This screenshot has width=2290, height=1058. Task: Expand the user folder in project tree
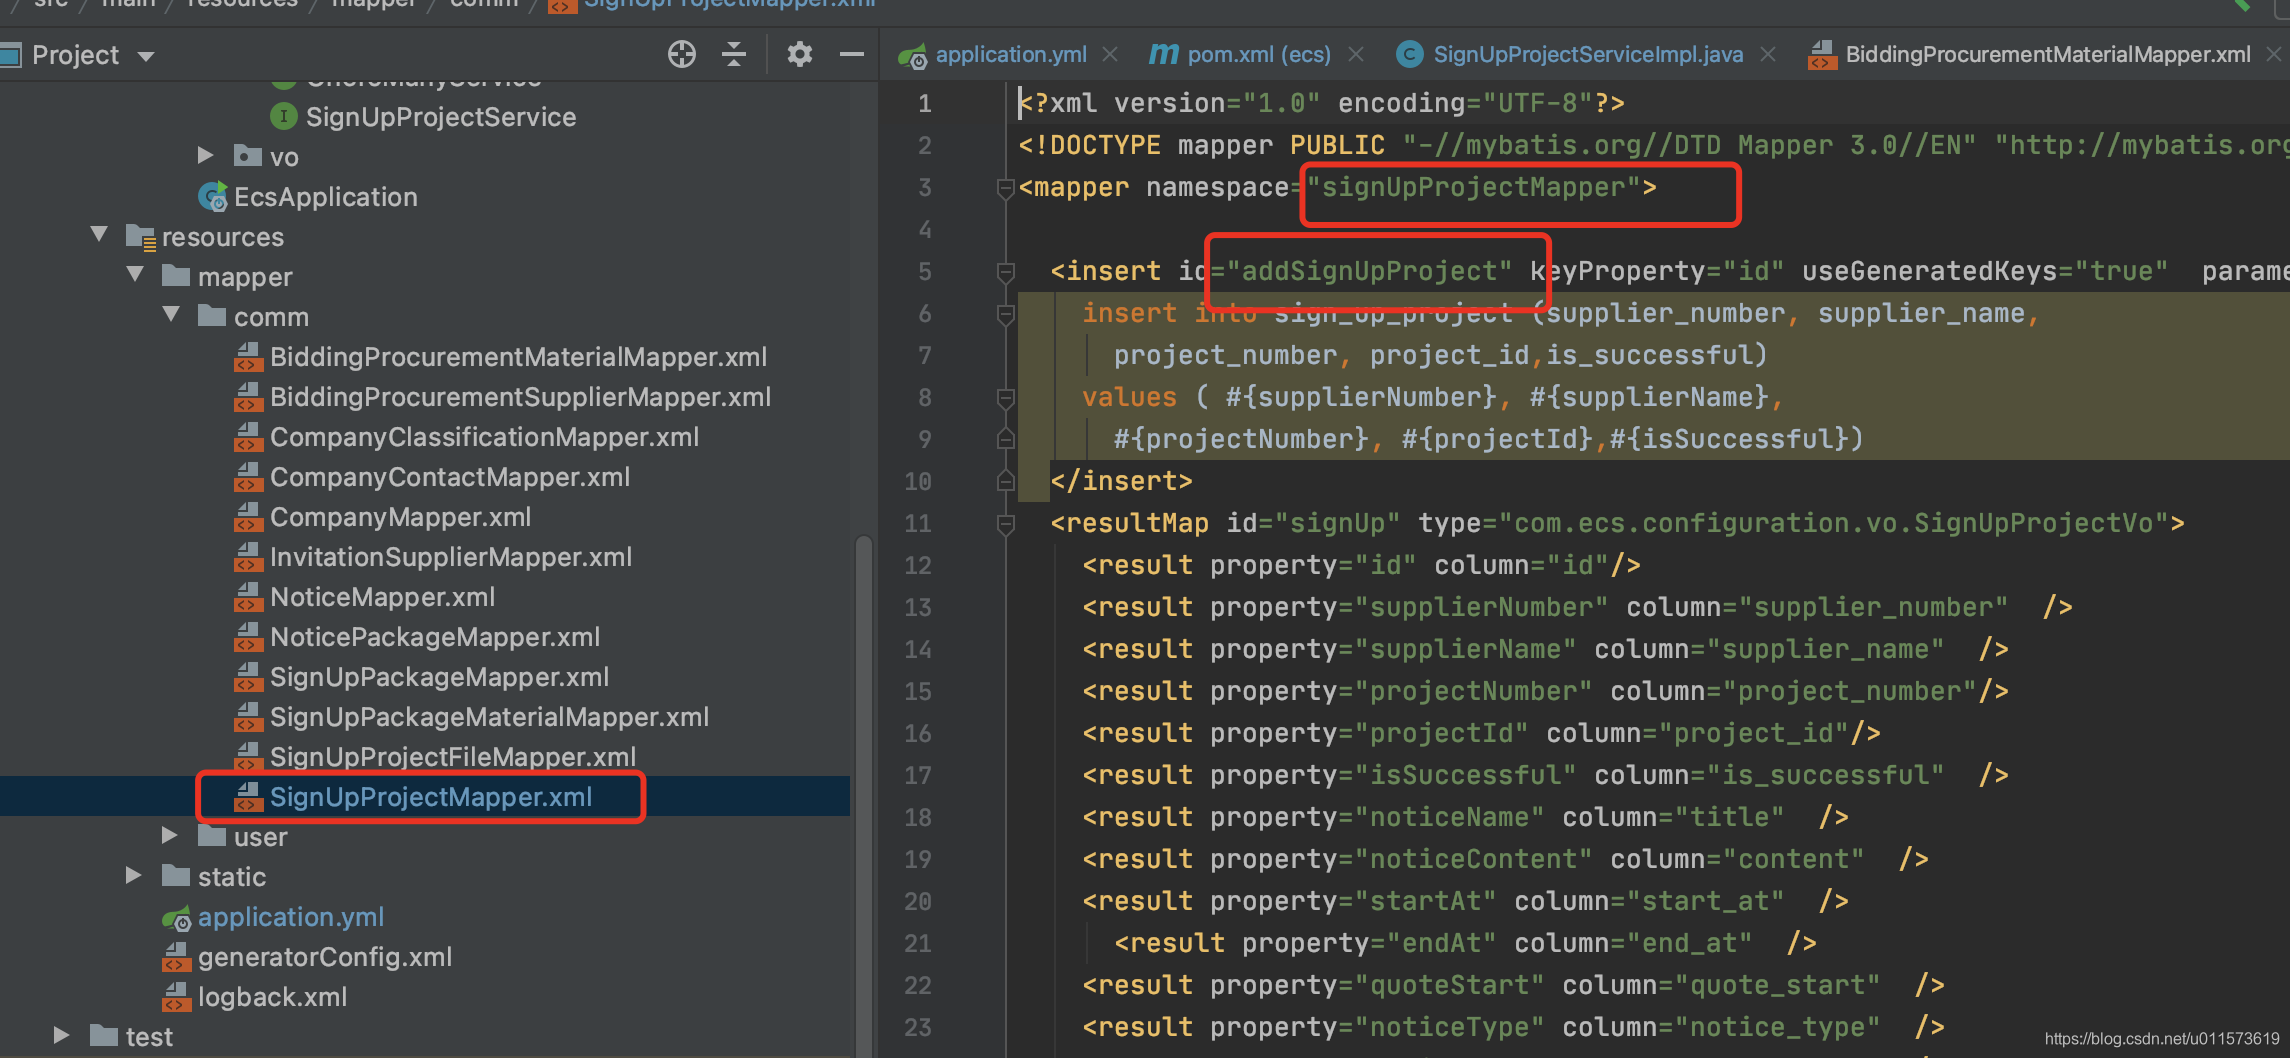pos(168,837)
